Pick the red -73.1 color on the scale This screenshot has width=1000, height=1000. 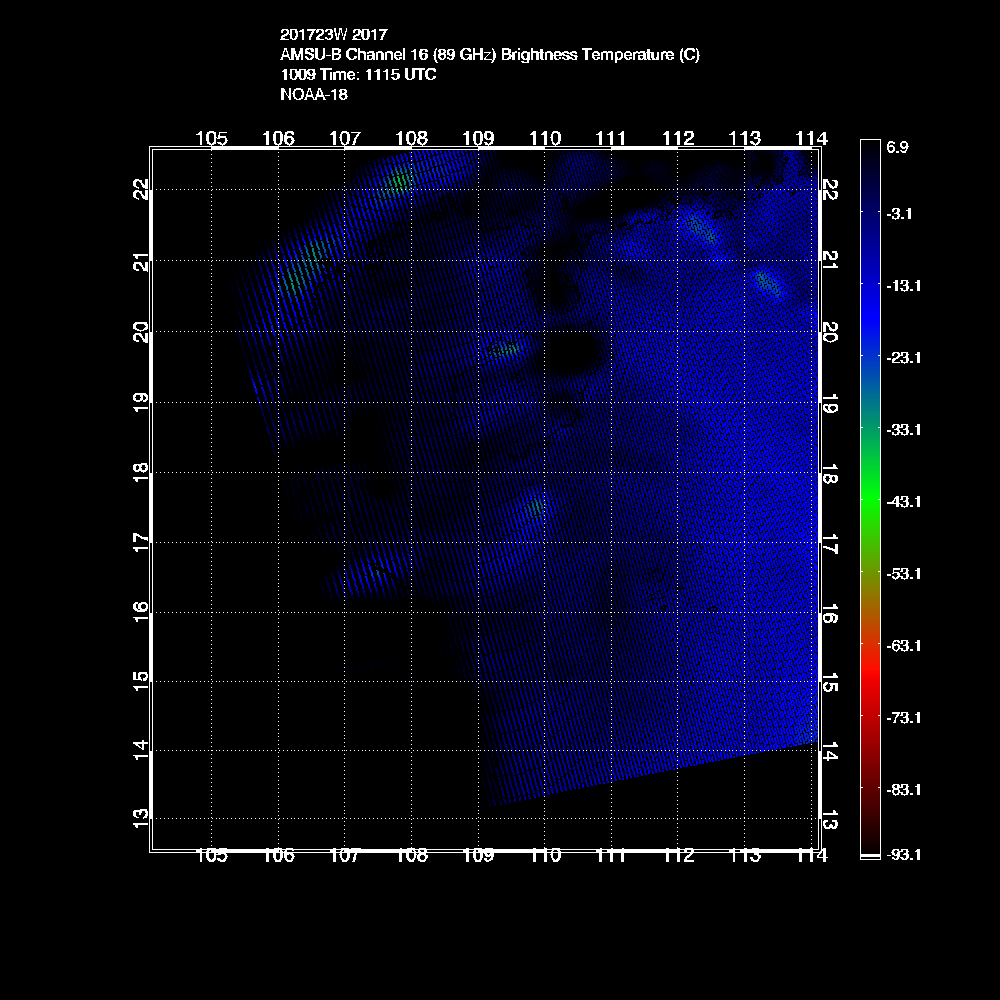click(x=868, y=717)
